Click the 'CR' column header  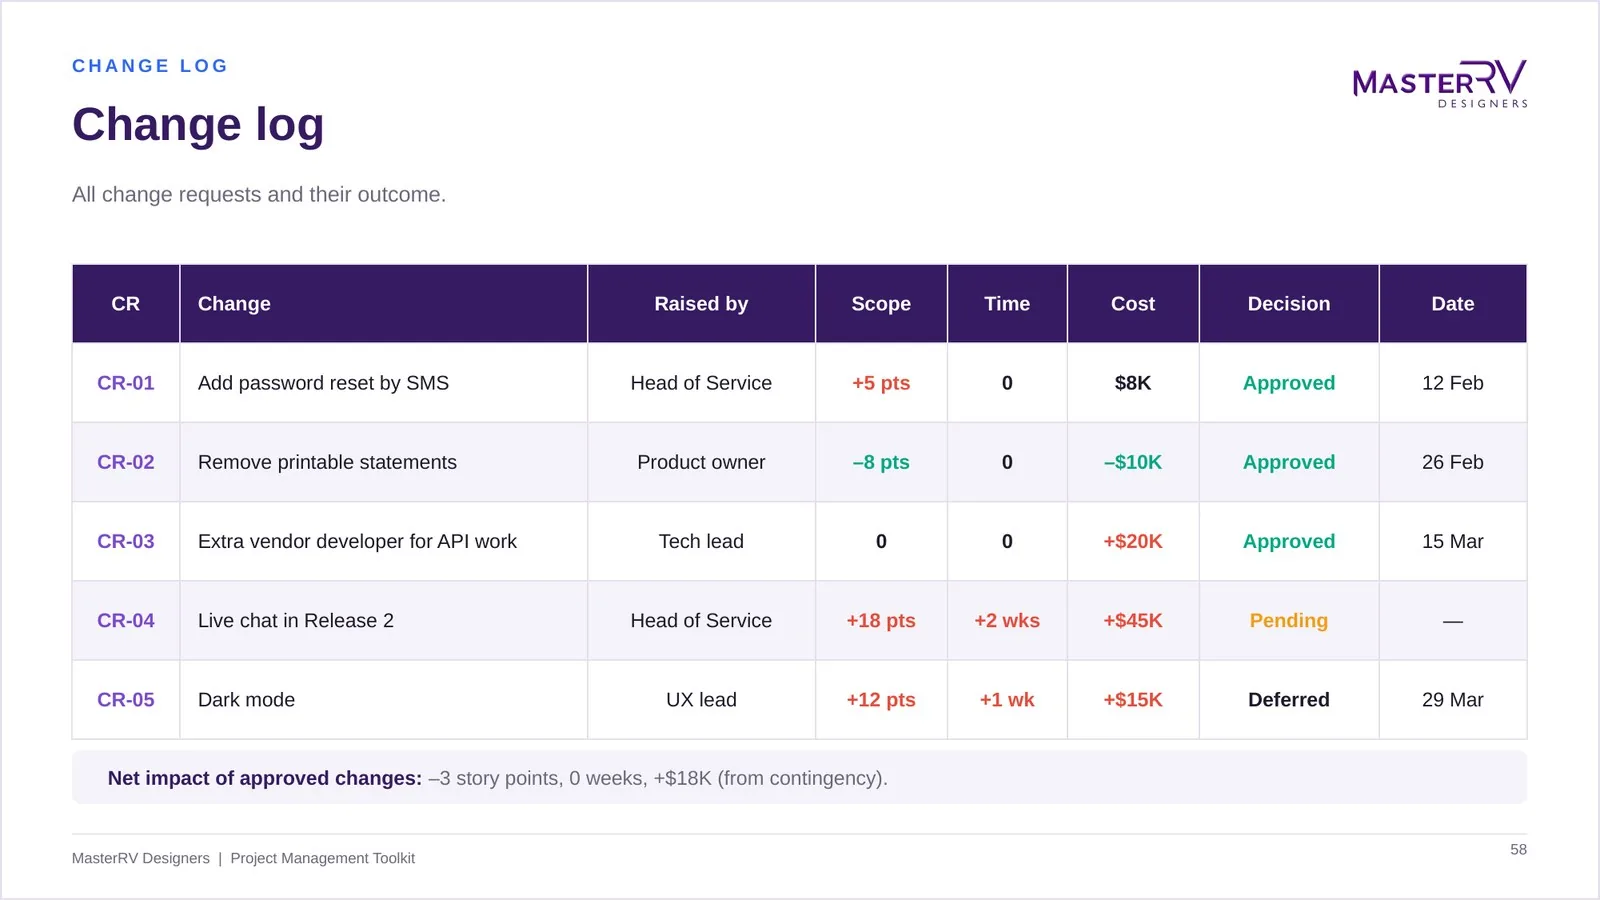click(x=126, y=304)
